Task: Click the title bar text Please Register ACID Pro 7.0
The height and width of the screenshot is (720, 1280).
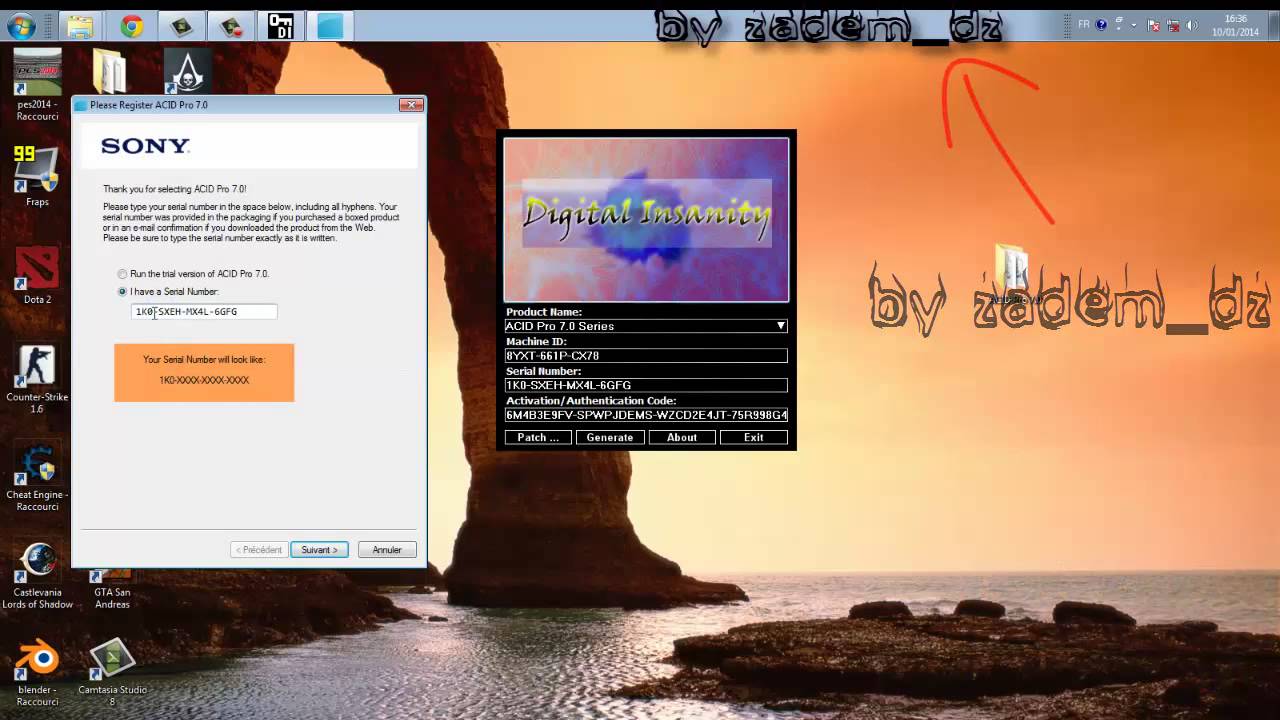Action: click(x=149, y=105)
